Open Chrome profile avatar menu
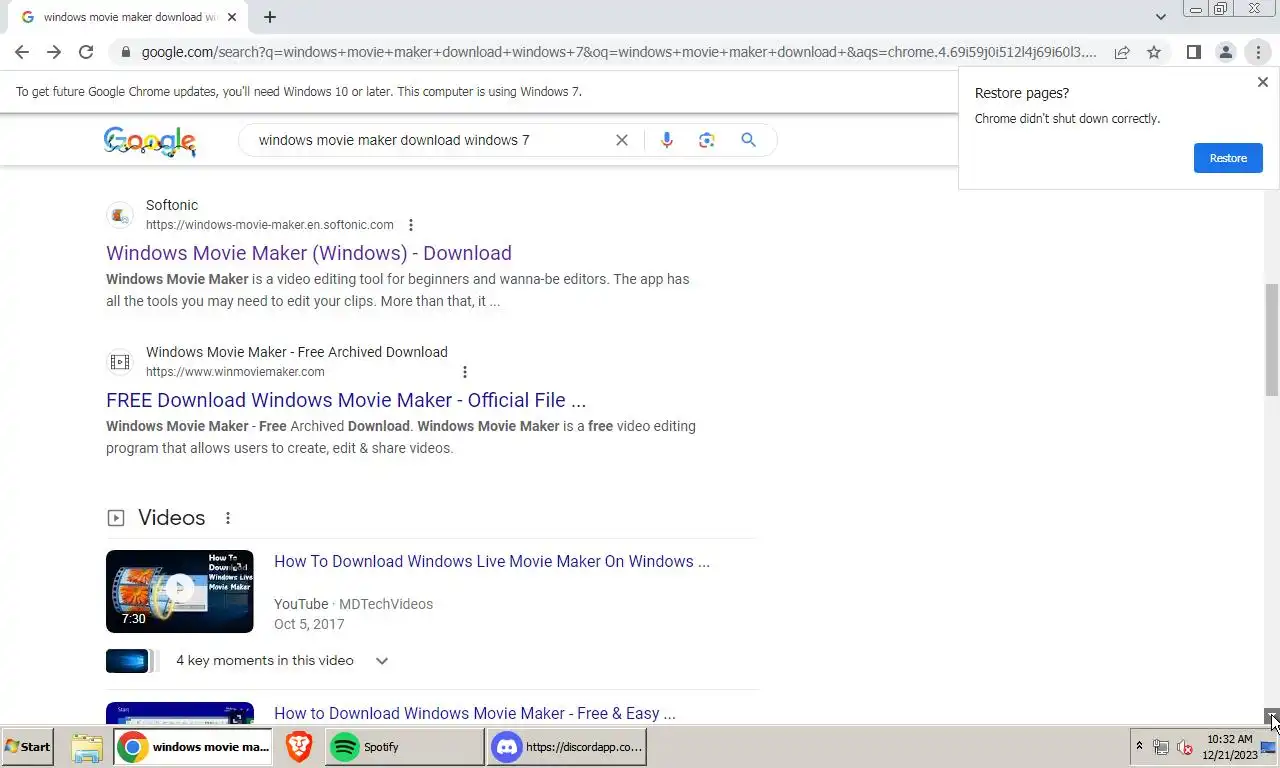The height and width of the screenshot is (768, 1280). point(1225,52)
